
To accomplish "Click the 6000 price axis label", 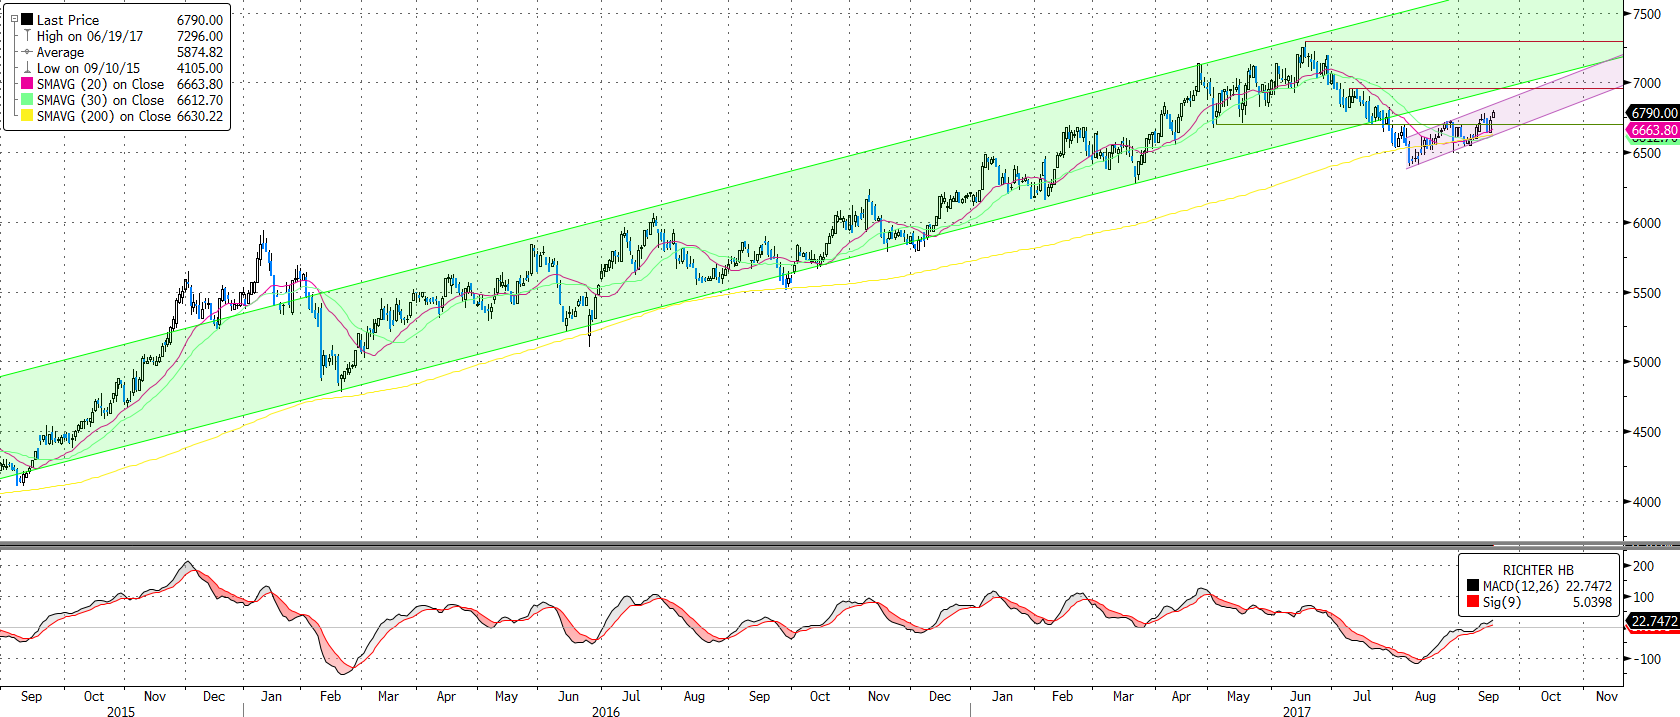I will click(1647, 223).
